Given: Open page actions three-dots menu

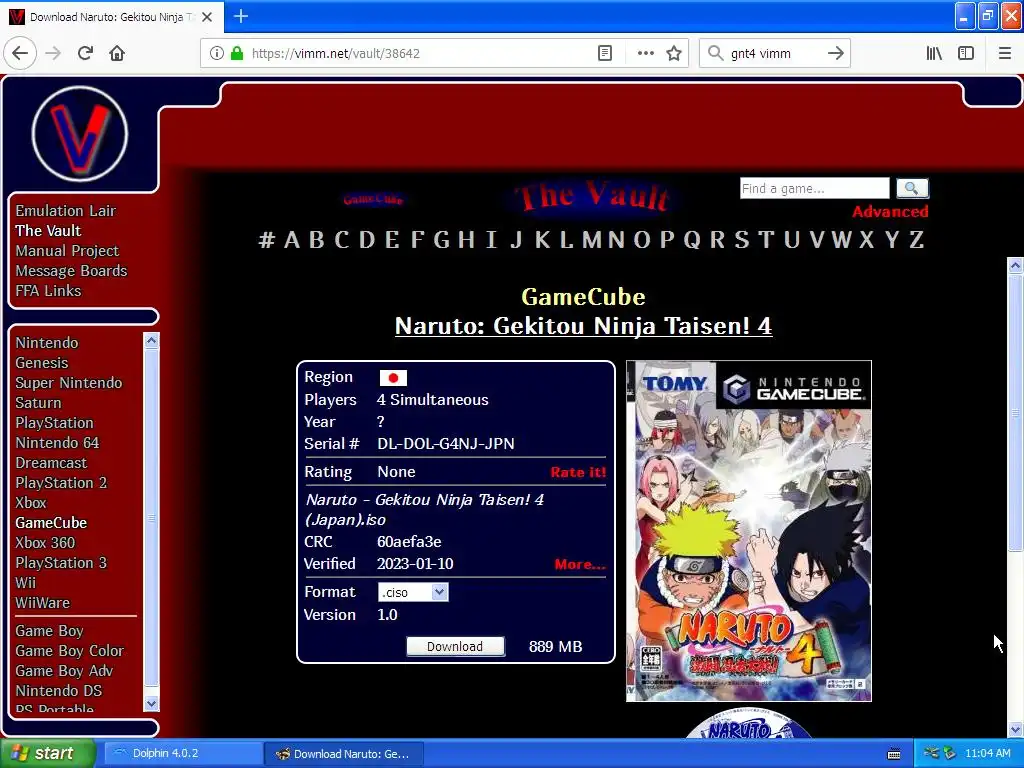Looking at the screenshot, I should 645,54.
